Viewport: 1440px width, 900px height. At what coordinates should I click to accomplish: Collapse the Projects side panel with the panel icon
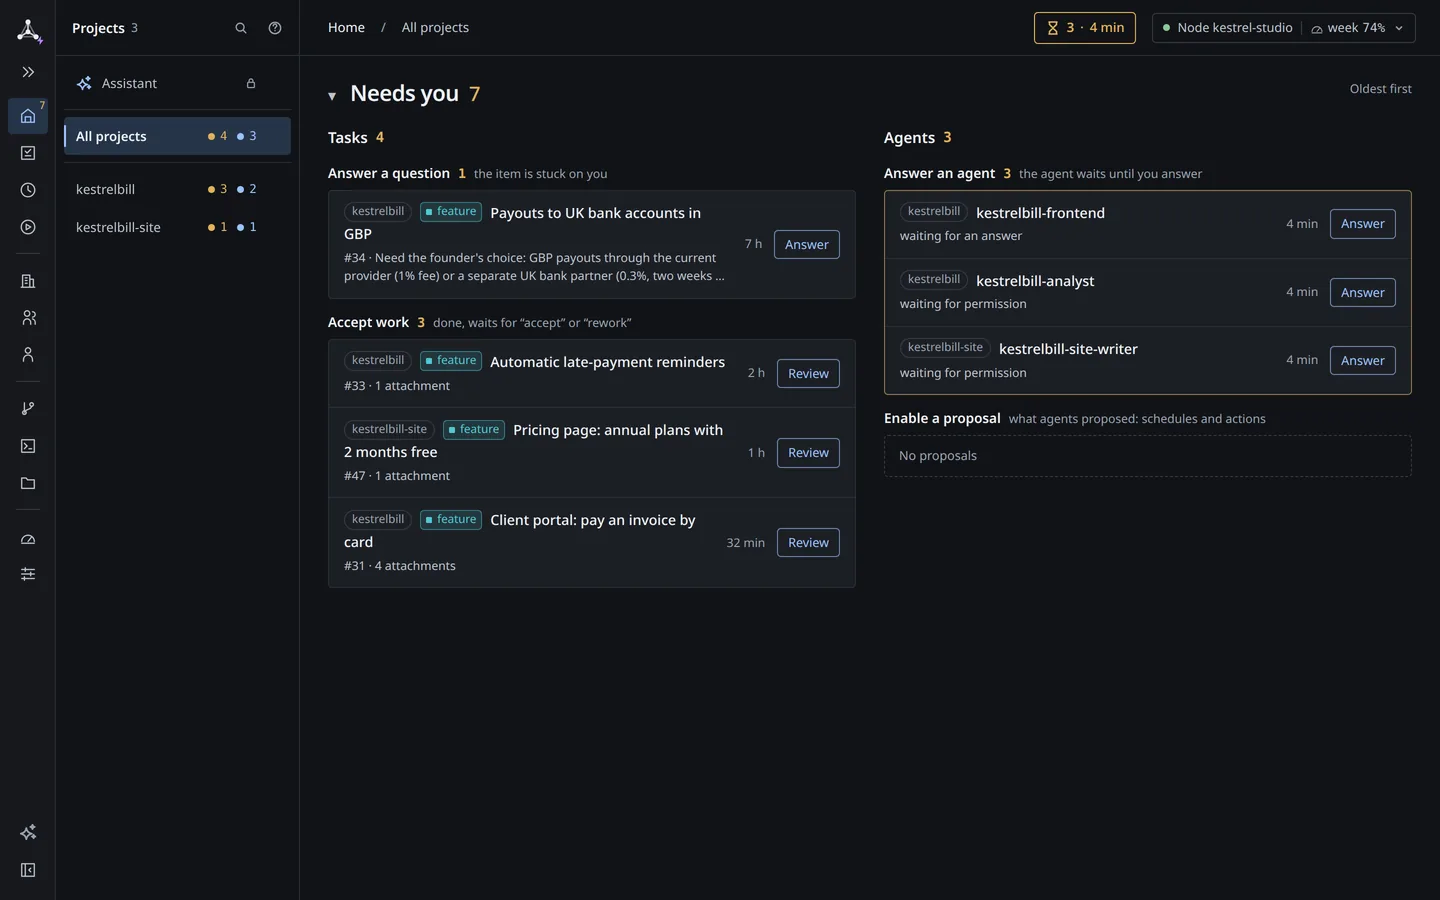28,870
